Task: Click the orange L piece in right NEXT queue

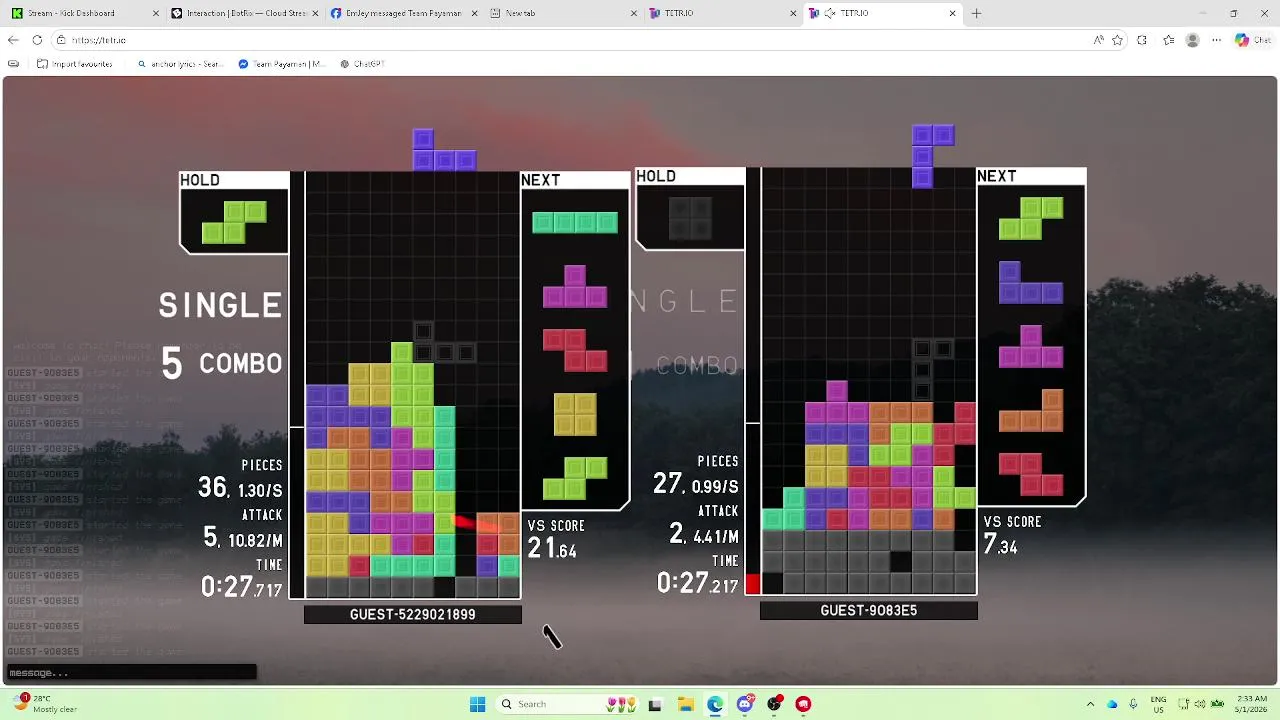Action: coord(1031,411)
